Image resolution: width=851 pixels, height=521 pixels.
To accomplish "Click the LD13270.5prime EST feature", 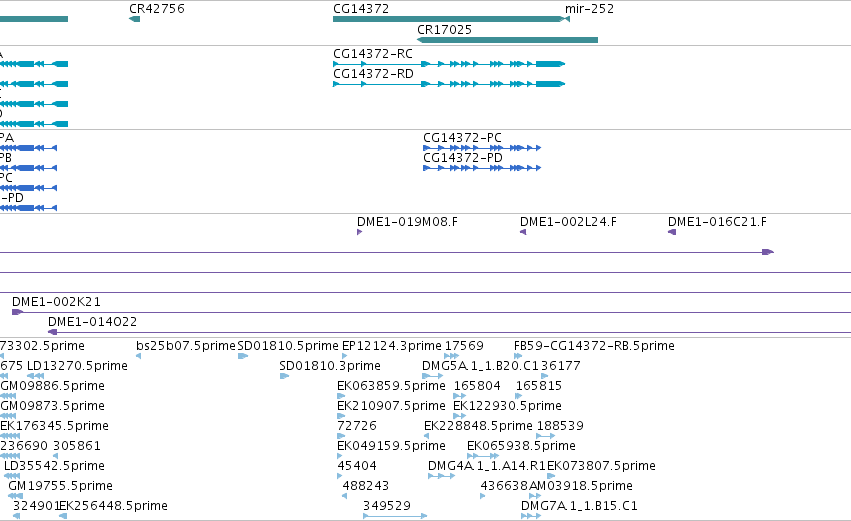I will 35,376.
